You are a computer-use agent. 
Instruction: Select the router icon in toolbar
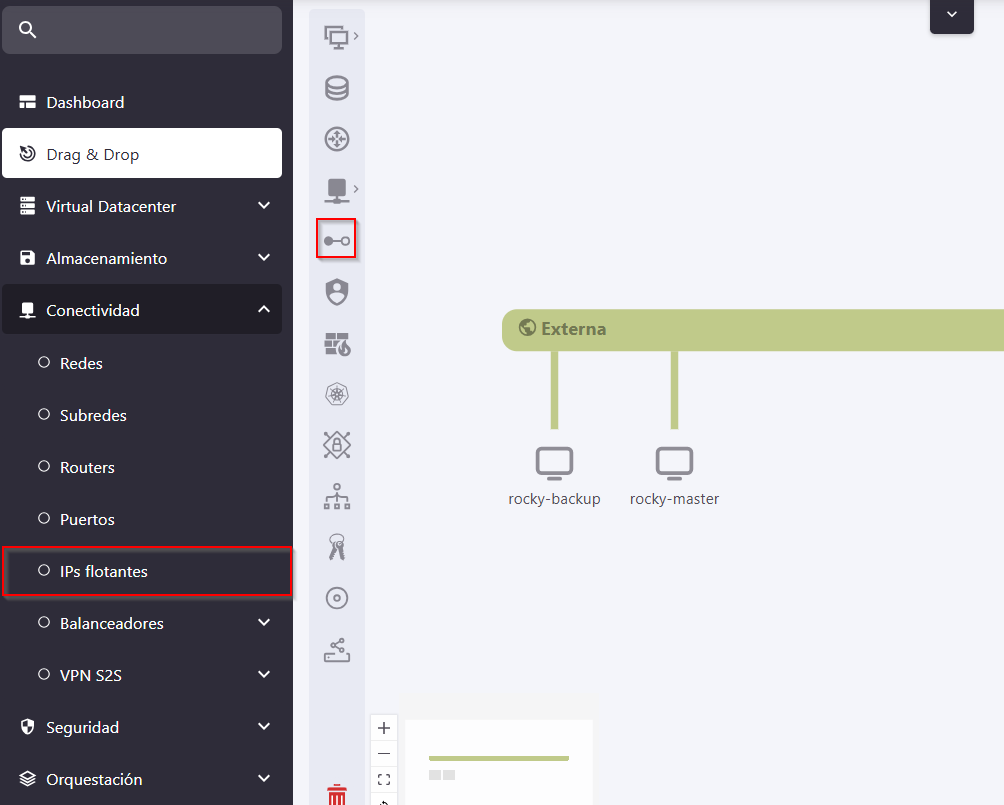click(337, 140)
